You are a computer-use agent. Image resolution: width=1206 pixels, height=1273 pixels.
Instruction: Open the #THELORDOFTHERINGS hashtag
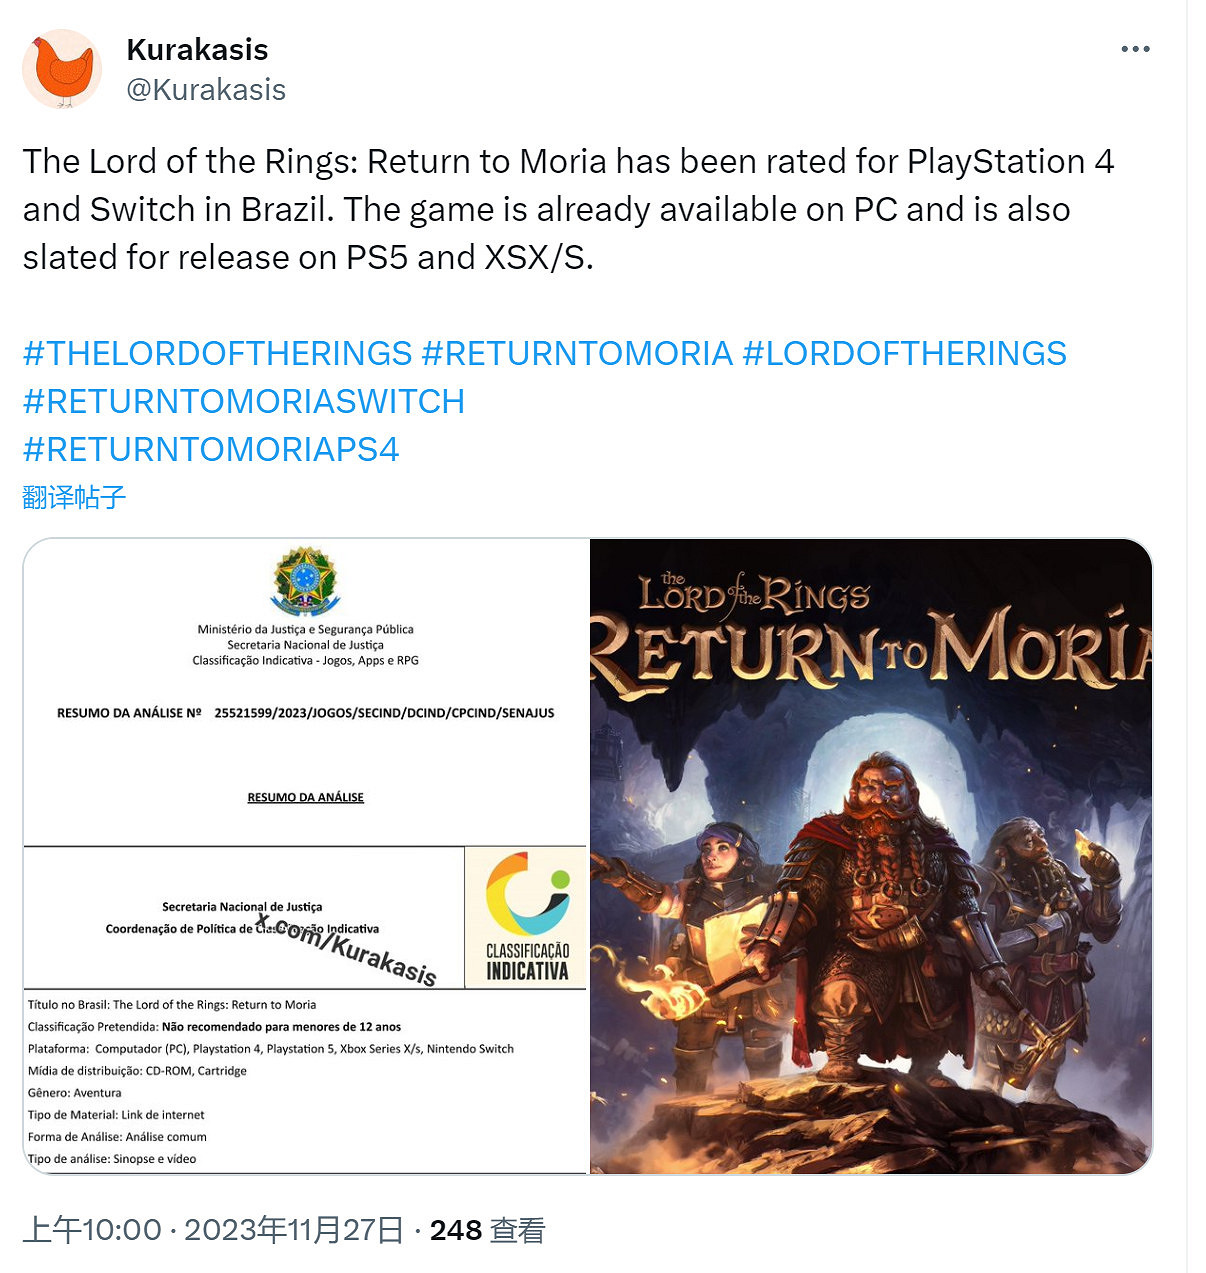tap(217, 353)
